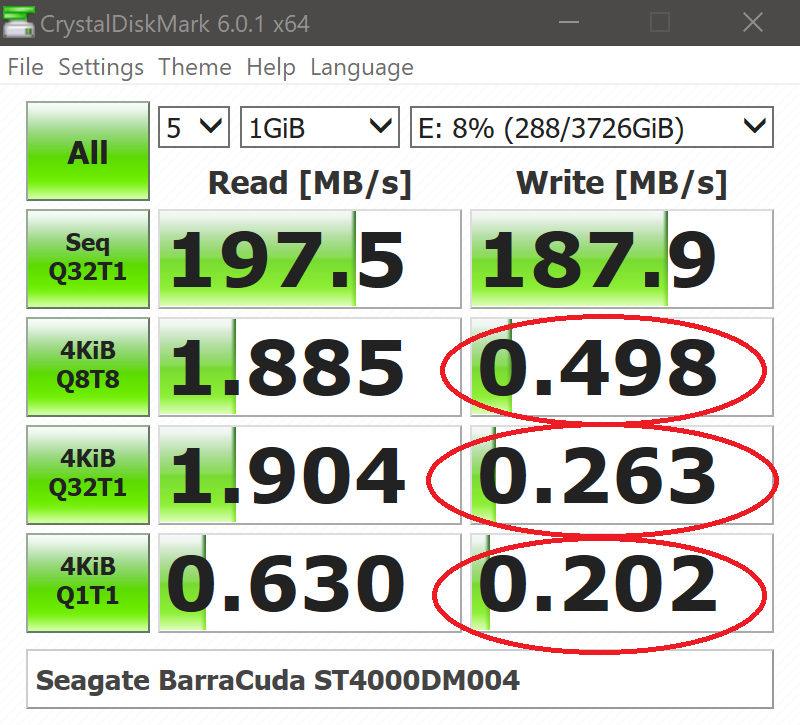Open the test count dropdown showing 5

[x=194, y=128]
